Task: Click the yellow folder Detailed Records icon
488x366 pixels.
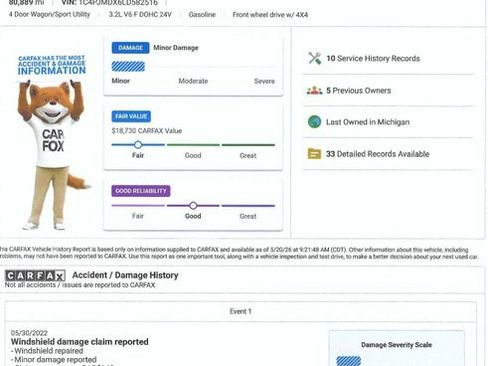Action: pyautogui.click(x=314, y=154)
